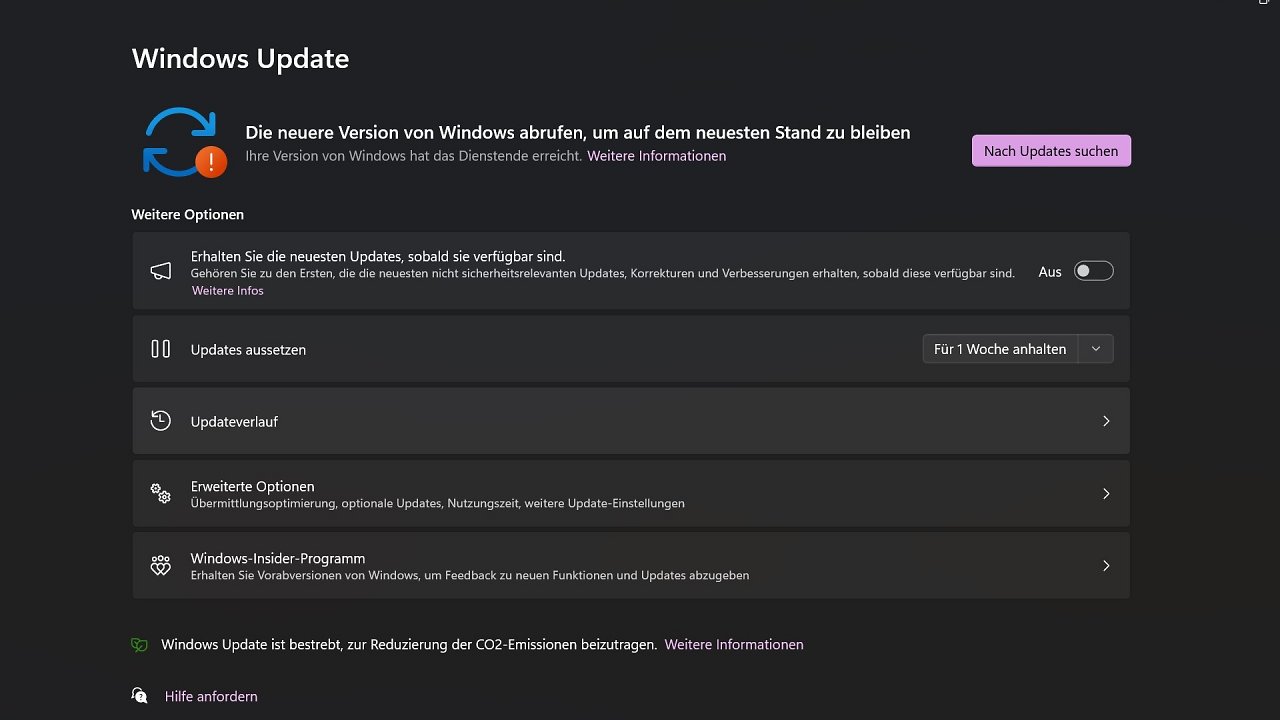The width and height of the screenshot is (1280, 720).
Task: Open the Erweiterte Optionen row
Action: (x=631, y=493)
